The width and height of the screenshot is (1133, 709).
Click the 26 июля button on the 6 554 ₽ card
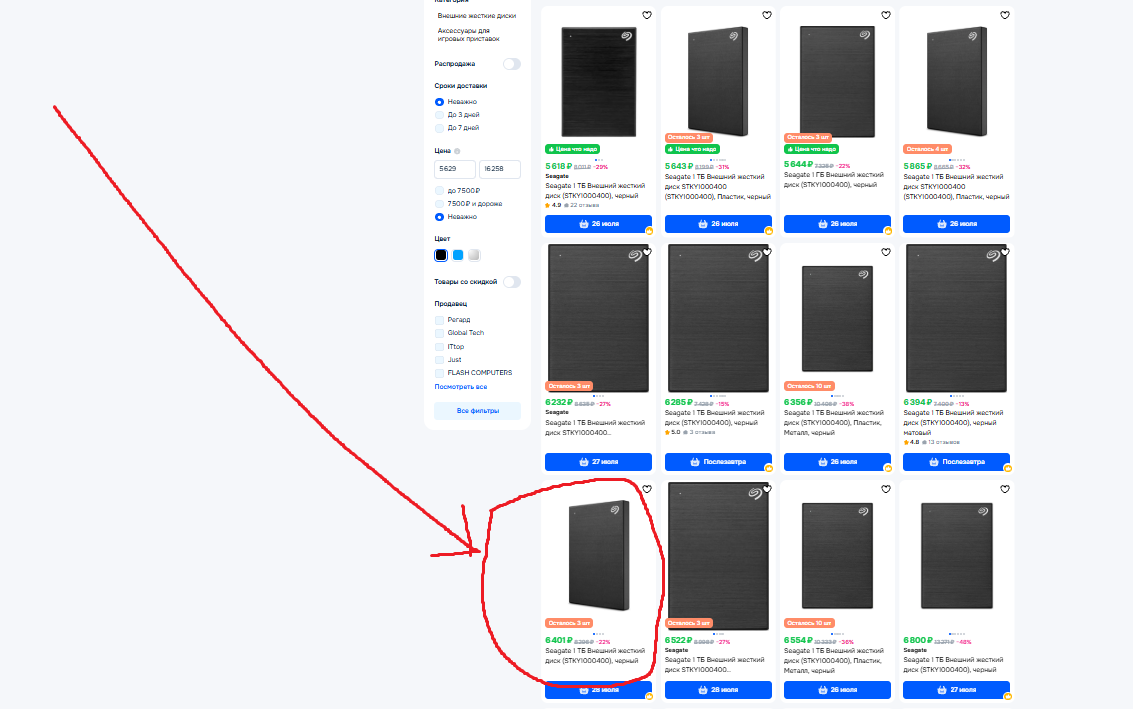(837, 690)
